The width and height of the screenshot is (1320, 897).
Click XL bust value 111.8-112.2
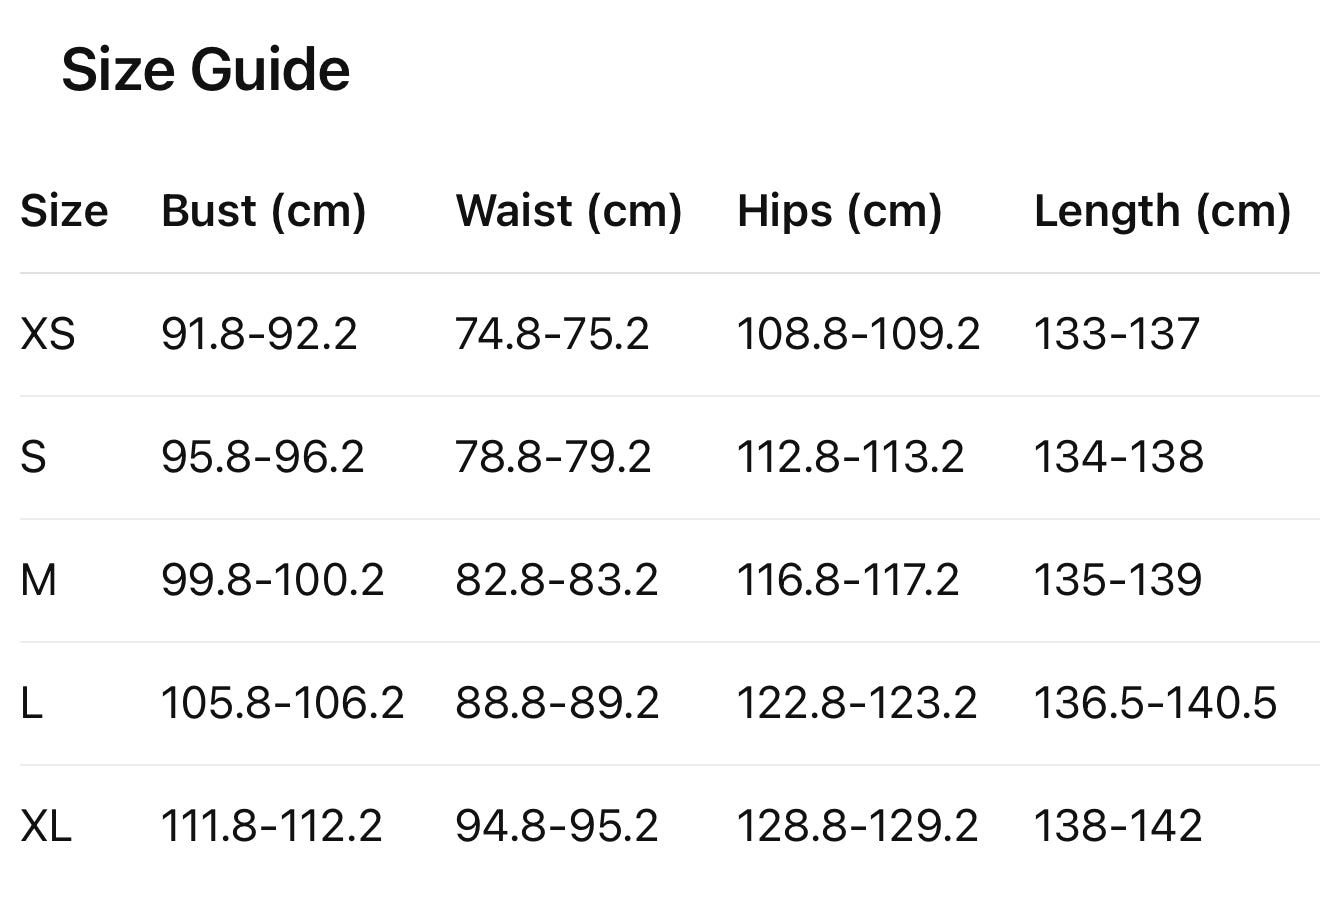(x=271, y=826)
